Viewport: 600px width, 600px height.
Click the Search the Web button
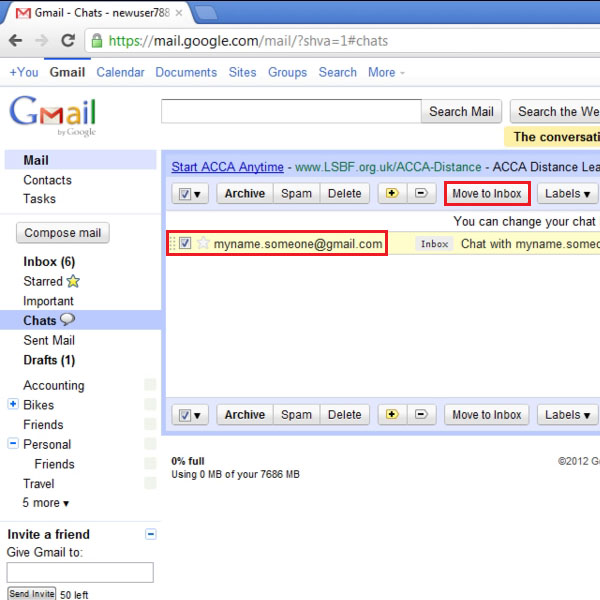pyautogui.click(x=556, y=111)
